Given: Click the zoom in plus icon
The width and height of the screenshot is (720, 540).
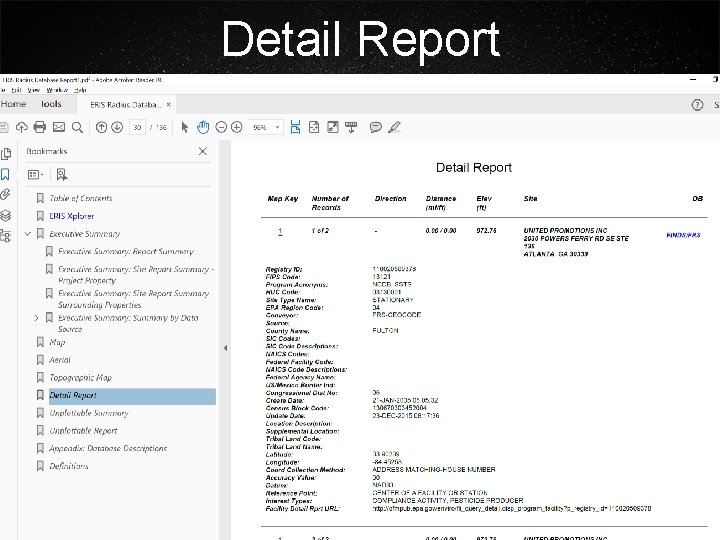Looking at the screenshot, I should (237, 127).
